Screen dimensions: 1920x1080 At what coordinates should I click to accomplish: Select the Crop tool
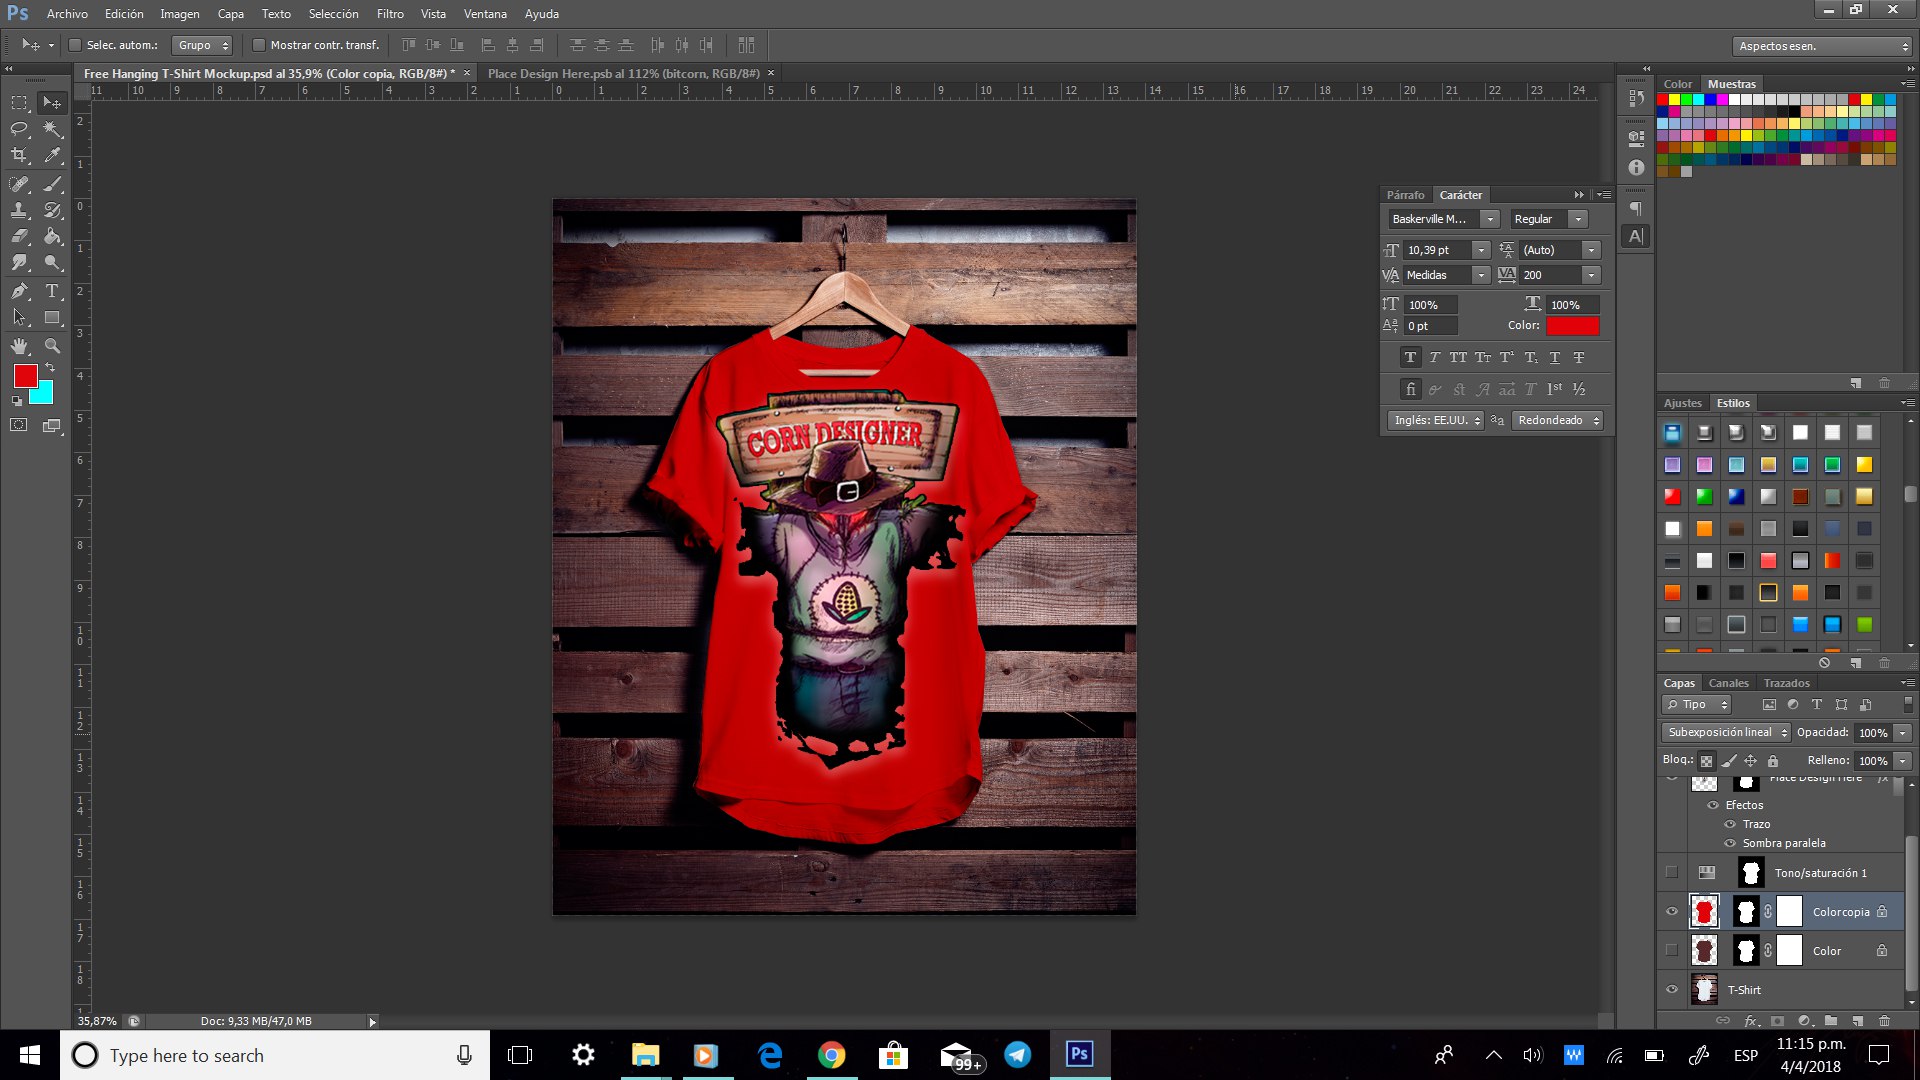tap(19, 155)
